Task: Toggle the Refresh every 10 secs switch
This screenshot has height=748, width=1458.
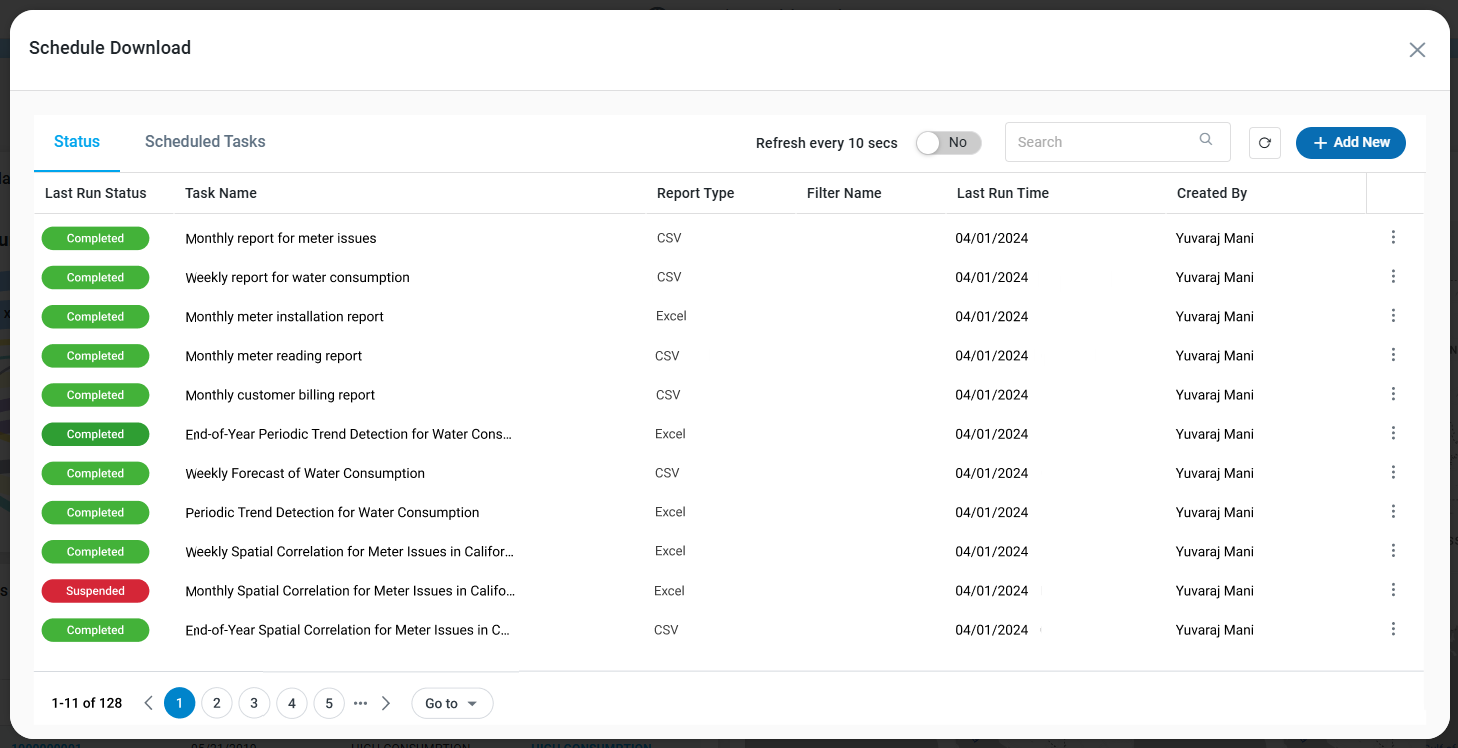Action: click(948, 143)
